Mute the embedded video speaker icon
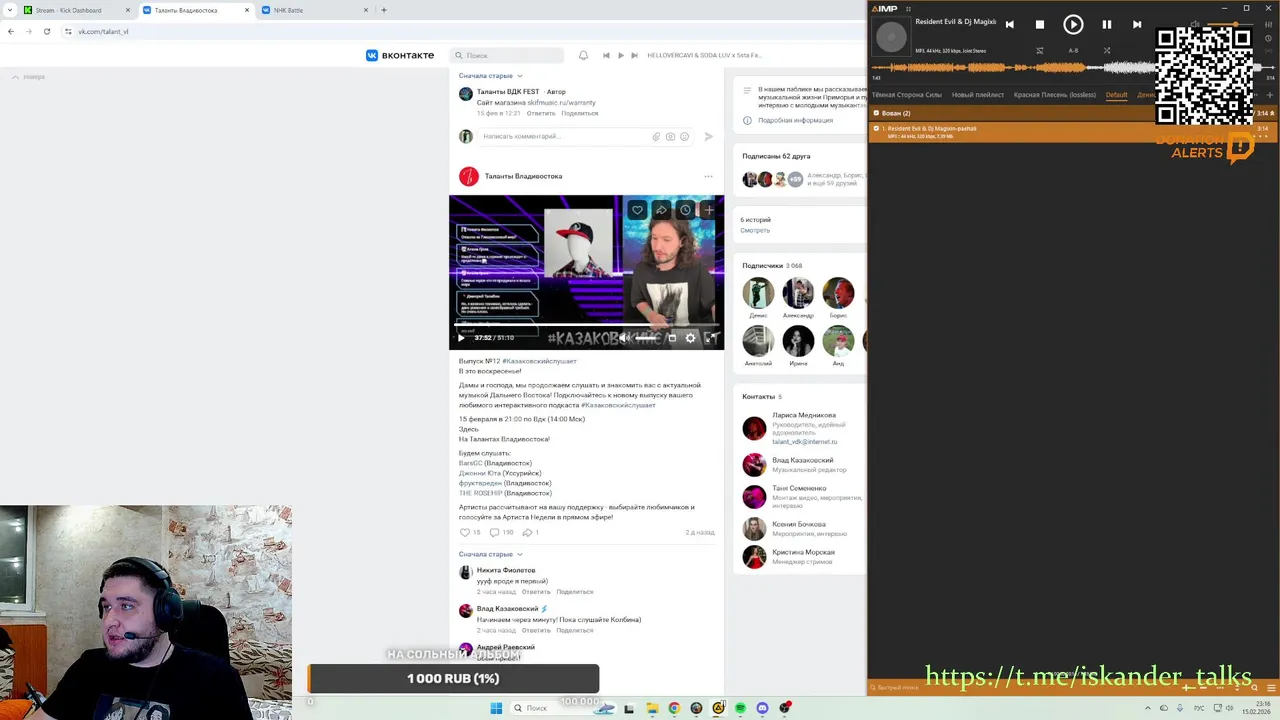The width and height of the screenshot is (1280, 720). click(x=624, y=338)
